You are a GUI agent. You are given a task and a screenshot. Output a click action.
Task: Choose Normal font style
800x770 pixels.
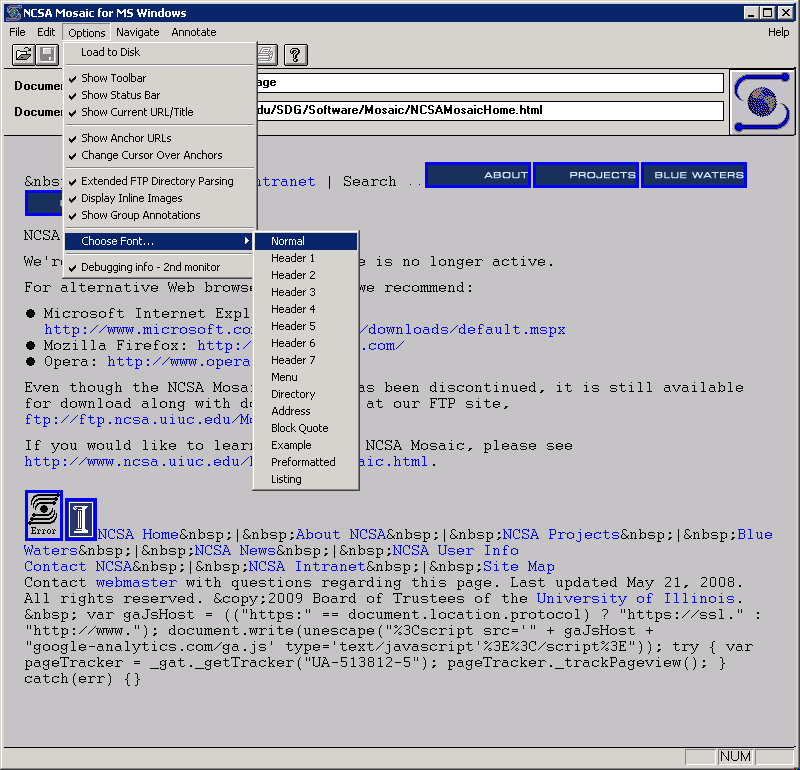306,241
